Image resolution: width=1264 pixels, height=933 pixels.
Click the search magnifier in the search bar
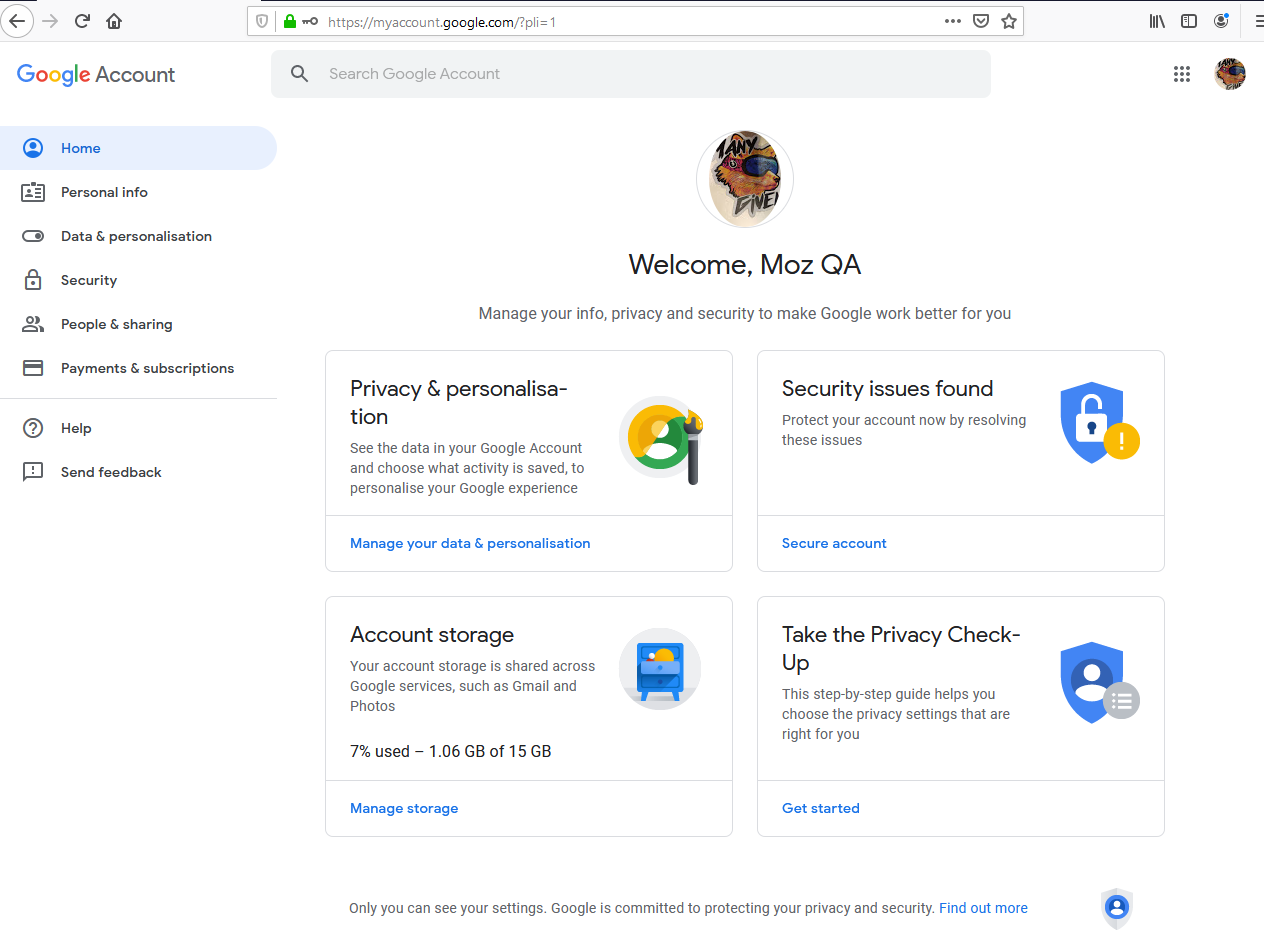coord(299,73)
